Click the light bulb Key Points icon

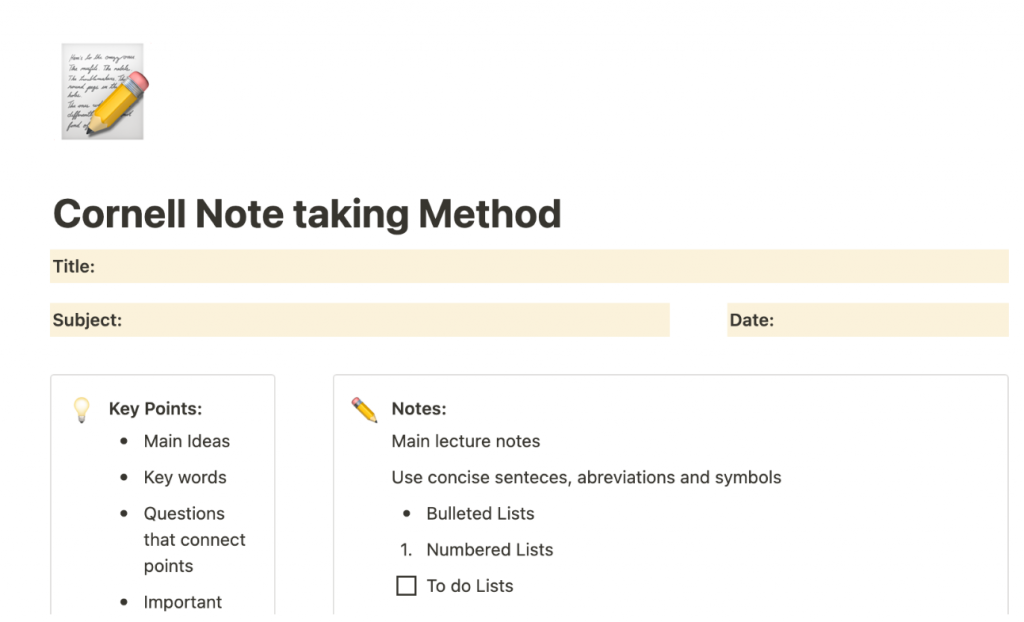82,409
